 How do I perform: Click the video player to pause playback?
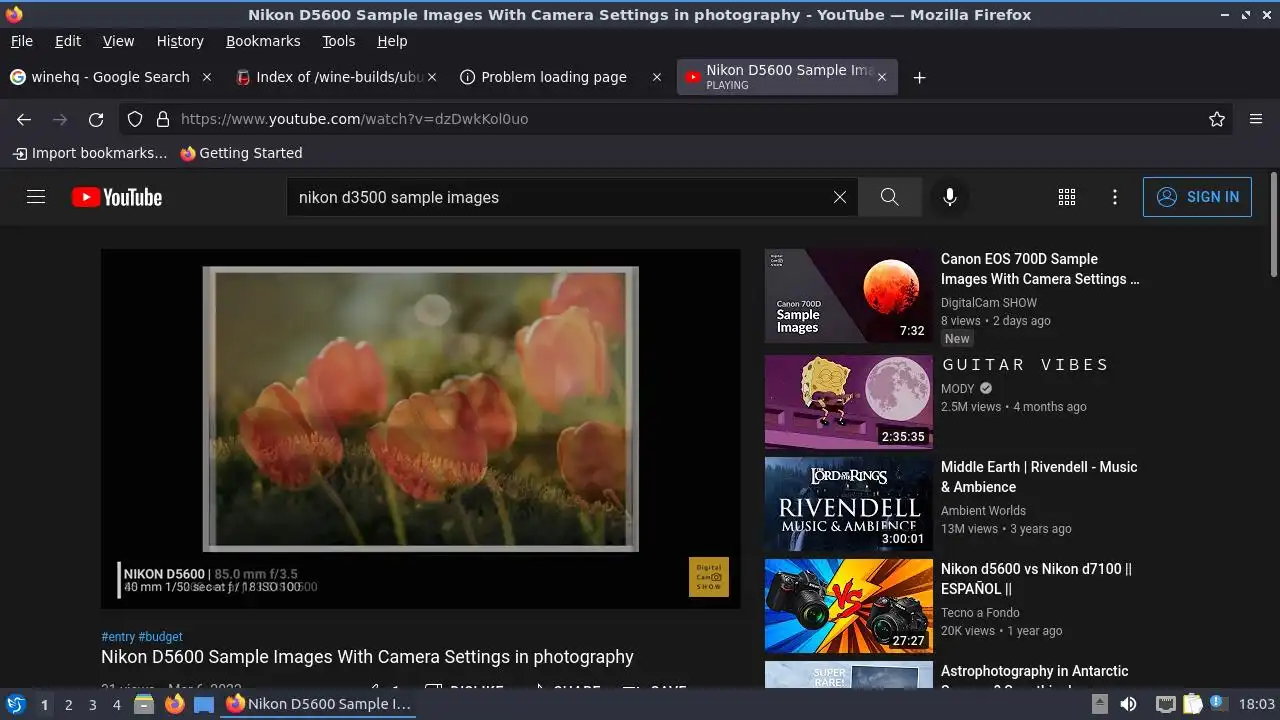tap(420, 428)
